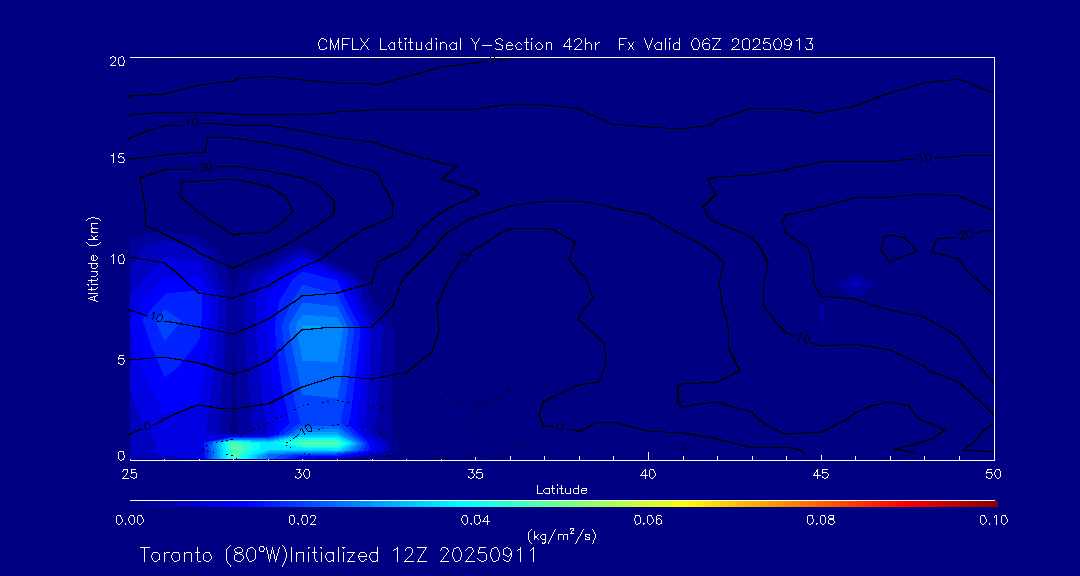The height and width of the screenshot is (576, 1080).
Task: Select the altitude axis tick label 5
Action: pos(121,359)
